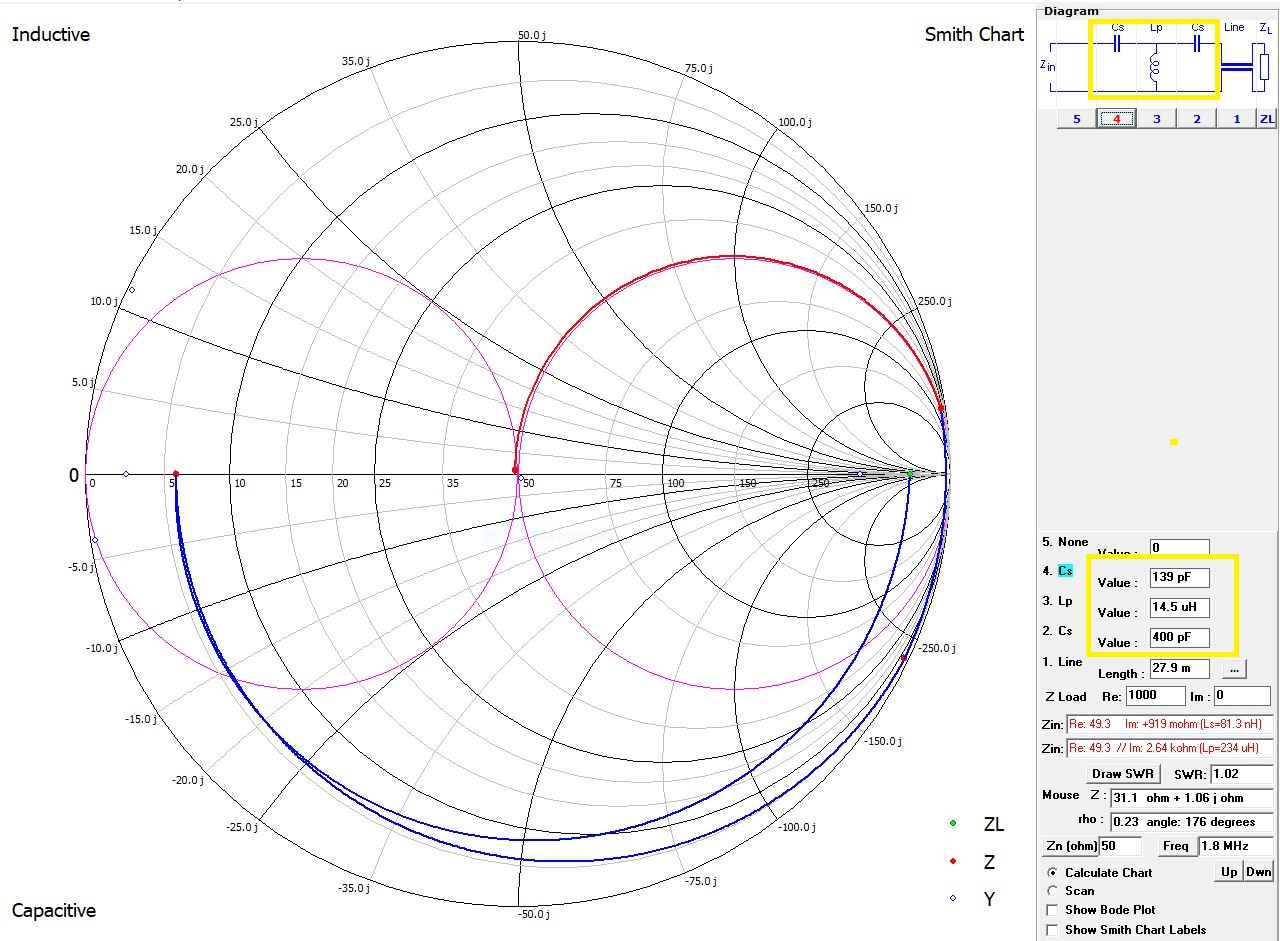This screenshot has width=1280, height=941.
Task: Click the rho angle readout field
Action: pos(1191,822)
